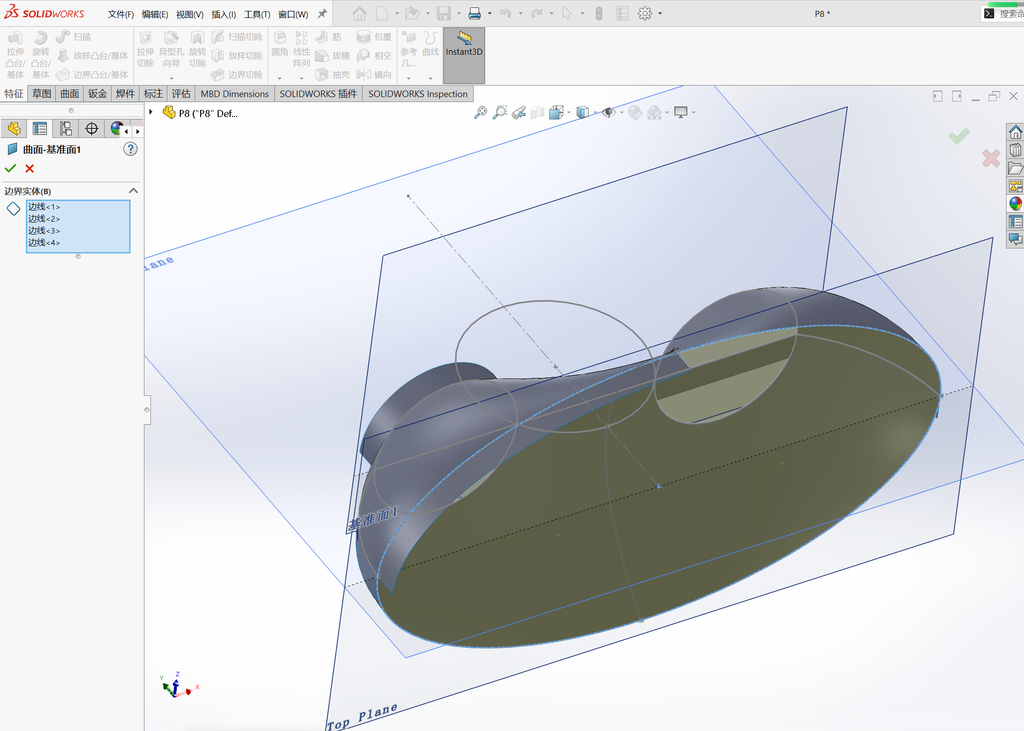
Task: Open the Appearances color ball task pane icon
Action: pyautogui.click(x=1015, y=203)
